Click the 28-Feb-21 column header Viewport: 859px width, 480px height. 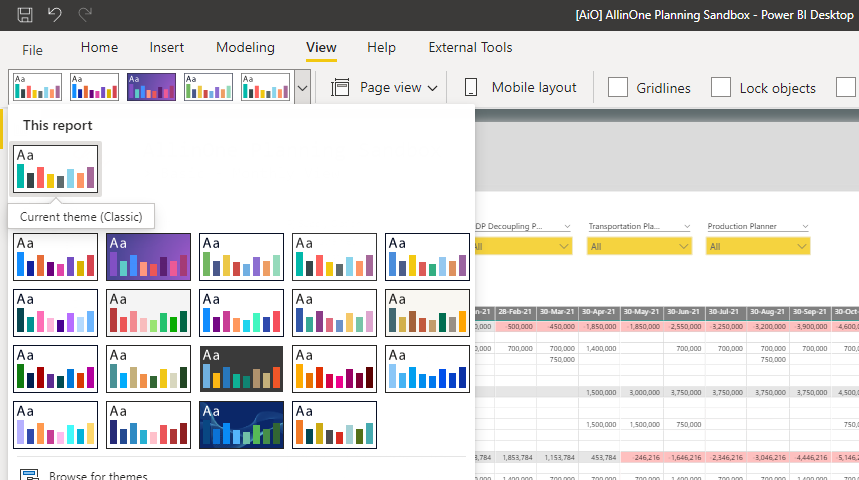(516, 312)
